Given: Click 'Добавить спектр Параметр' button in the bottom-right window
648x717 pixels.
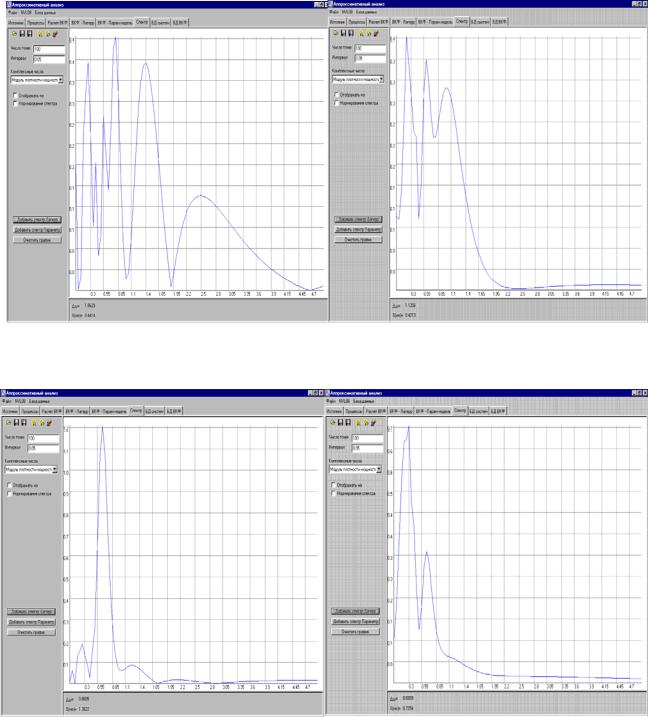Looking at the screenshot, I should click(355, 621).
